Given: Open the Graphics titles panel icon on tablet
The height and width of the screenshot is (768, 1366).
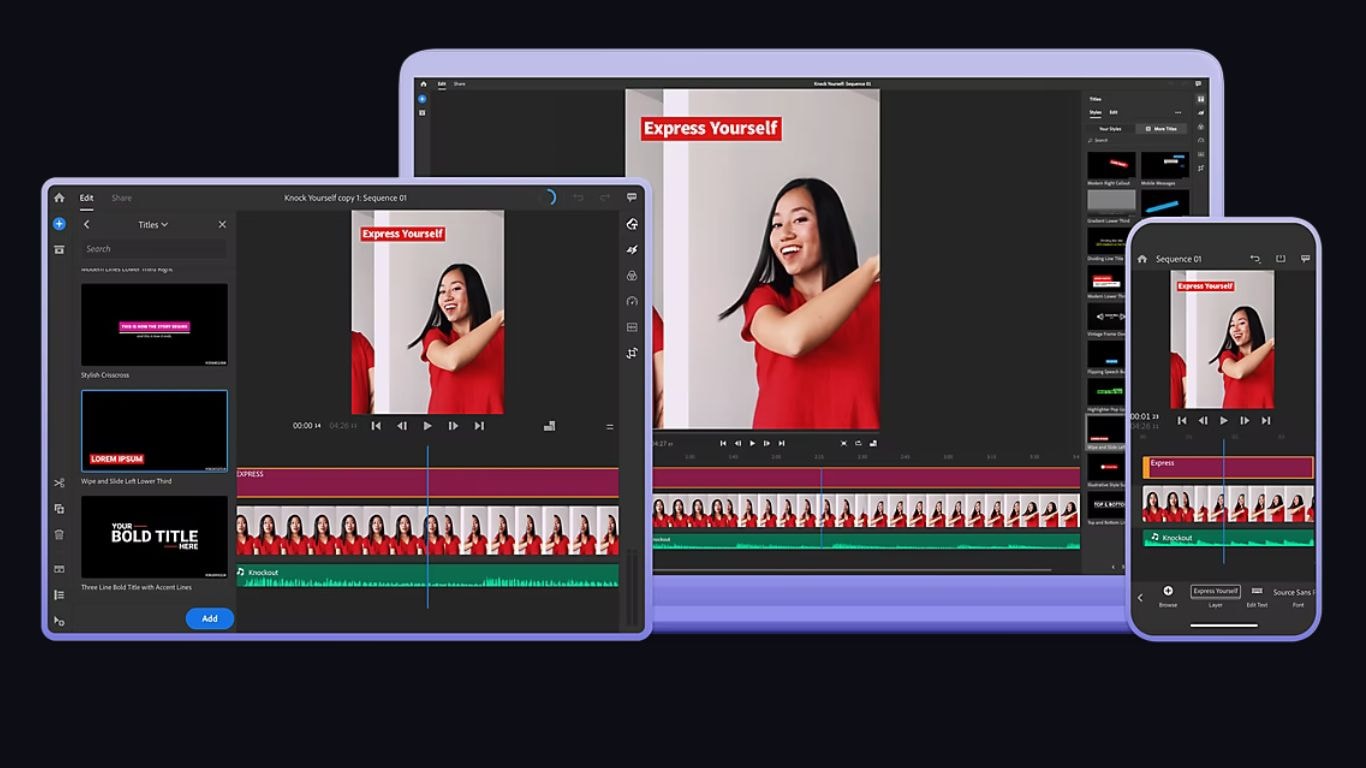Looking at the screenshot, I should [632, 224].
